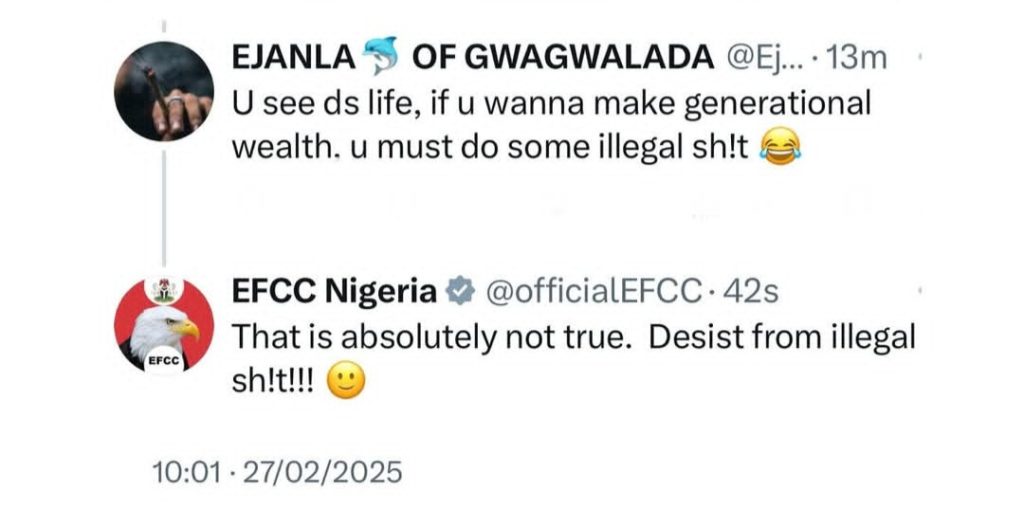
Task: Click EFCC Nigeria's verified badge
Action: (460, 291)
